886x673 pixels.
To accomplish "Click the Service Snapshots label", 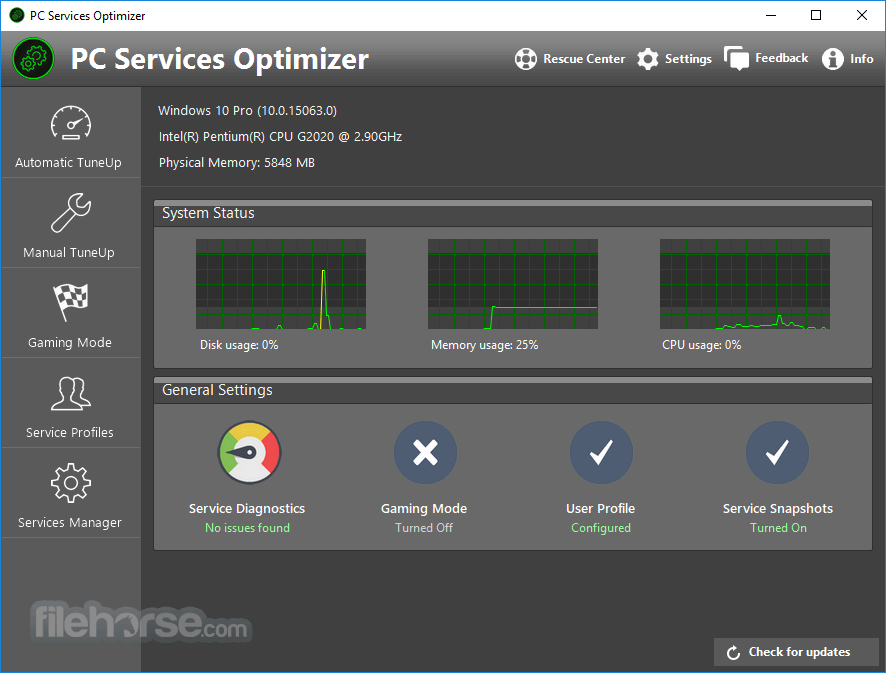I will click(778, 509).
